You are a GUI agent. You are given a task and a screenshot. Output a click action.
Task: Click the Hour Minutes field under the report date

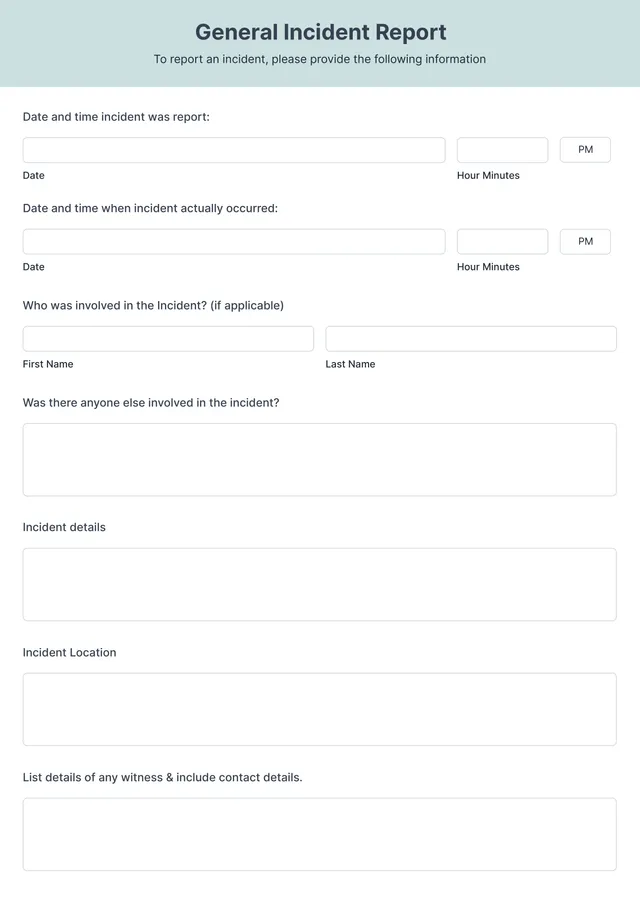502,149
